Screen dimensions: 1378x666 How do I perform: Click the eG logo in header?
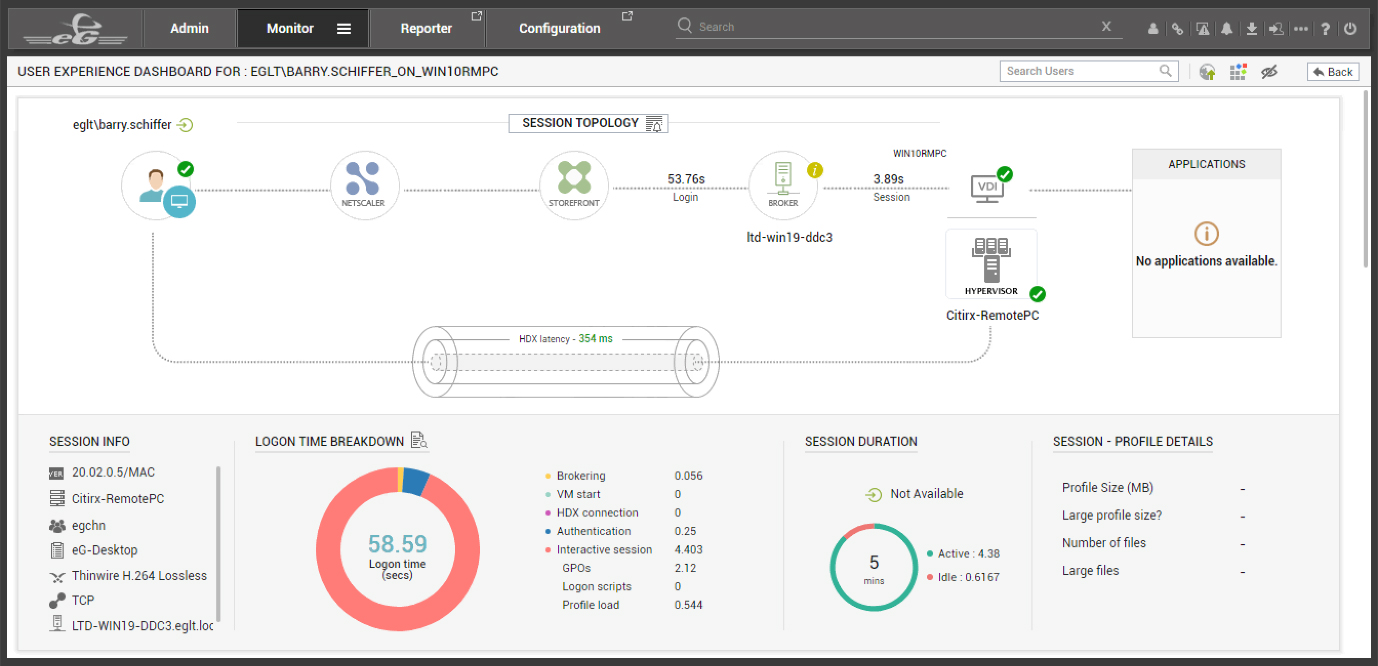(75, 28)
